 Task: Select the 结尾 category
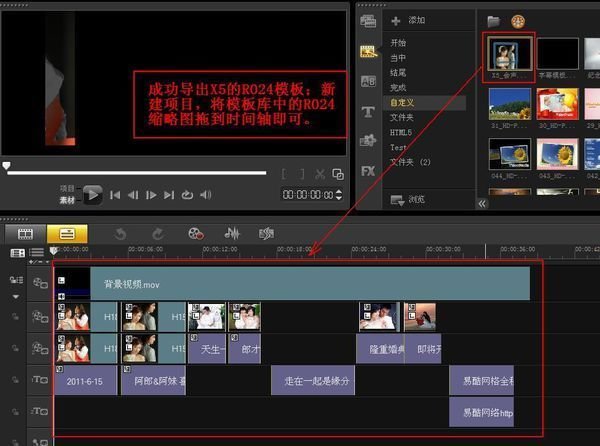pyautogui.click(x=398, y=73)
